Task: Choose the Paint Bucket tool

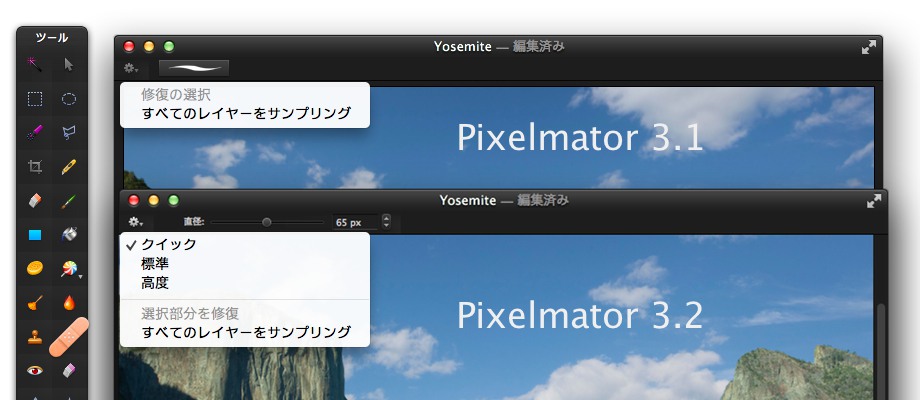Action: tap(69, 235)
